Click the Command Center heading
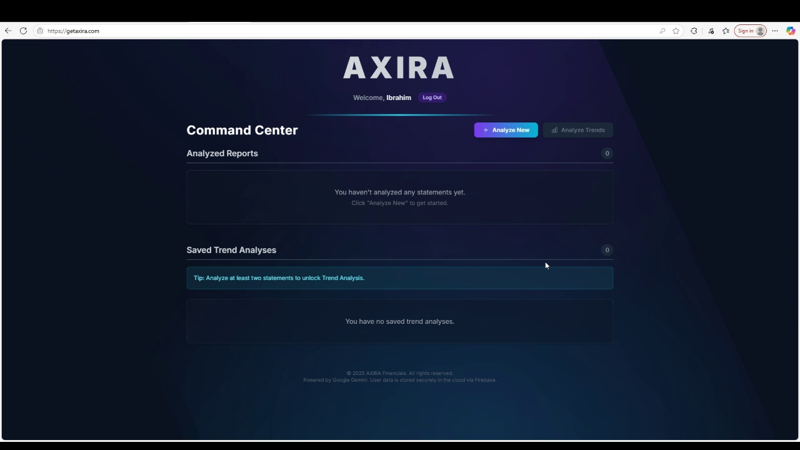 click(x=242, y=130)
